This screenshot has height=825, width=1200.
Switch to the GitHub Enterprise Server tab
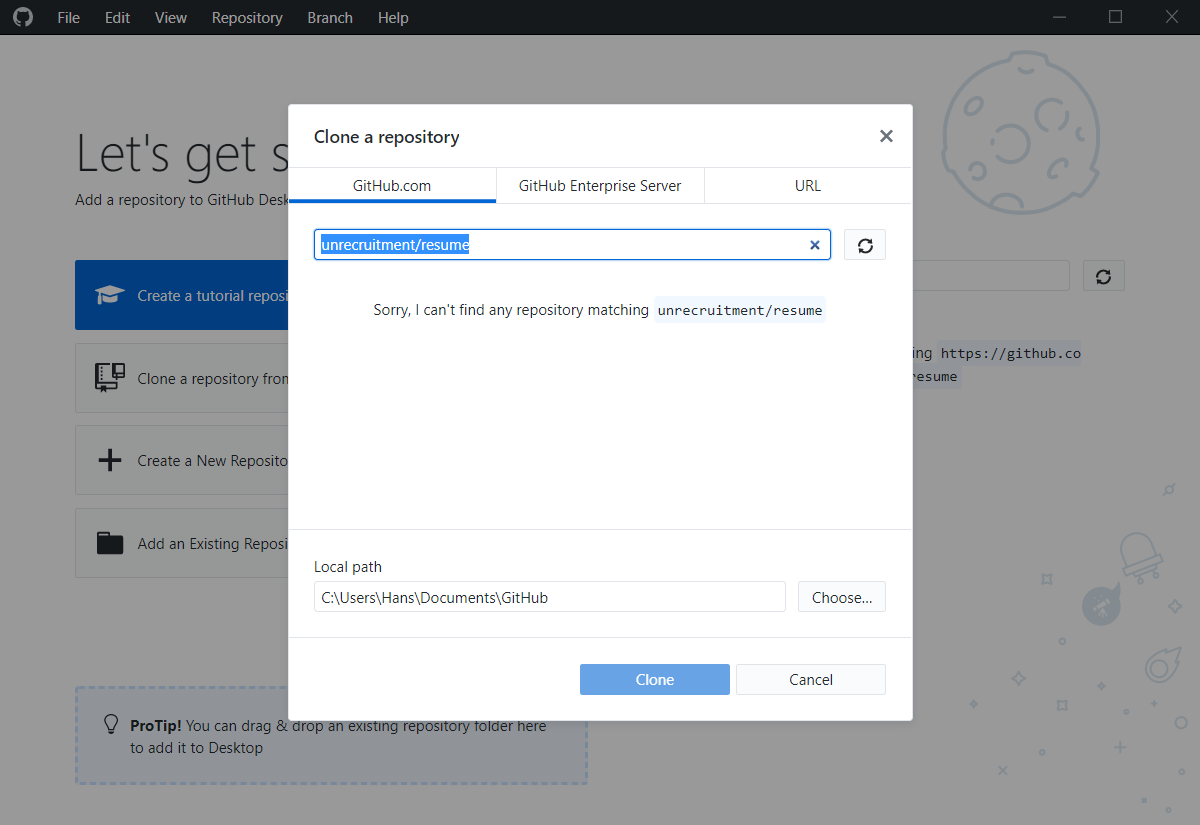[599, 185]
